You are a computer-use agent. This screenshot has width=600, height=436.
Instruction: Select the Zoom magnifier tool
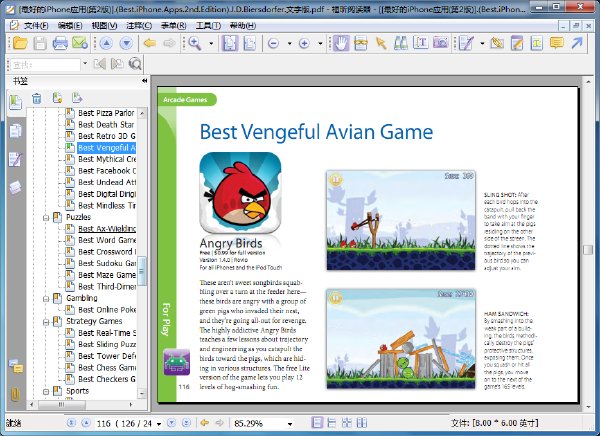coord(195,43)
